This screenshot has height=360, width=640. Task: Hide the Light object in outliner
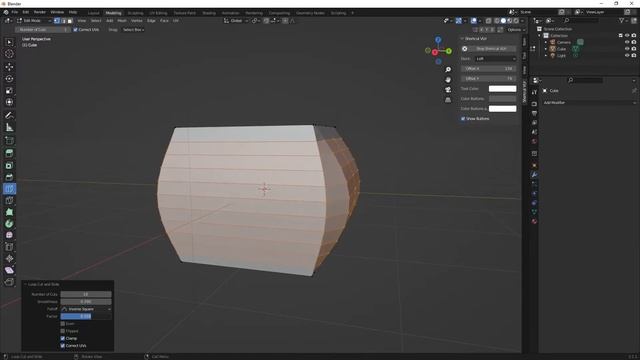[x=627, y=55]
